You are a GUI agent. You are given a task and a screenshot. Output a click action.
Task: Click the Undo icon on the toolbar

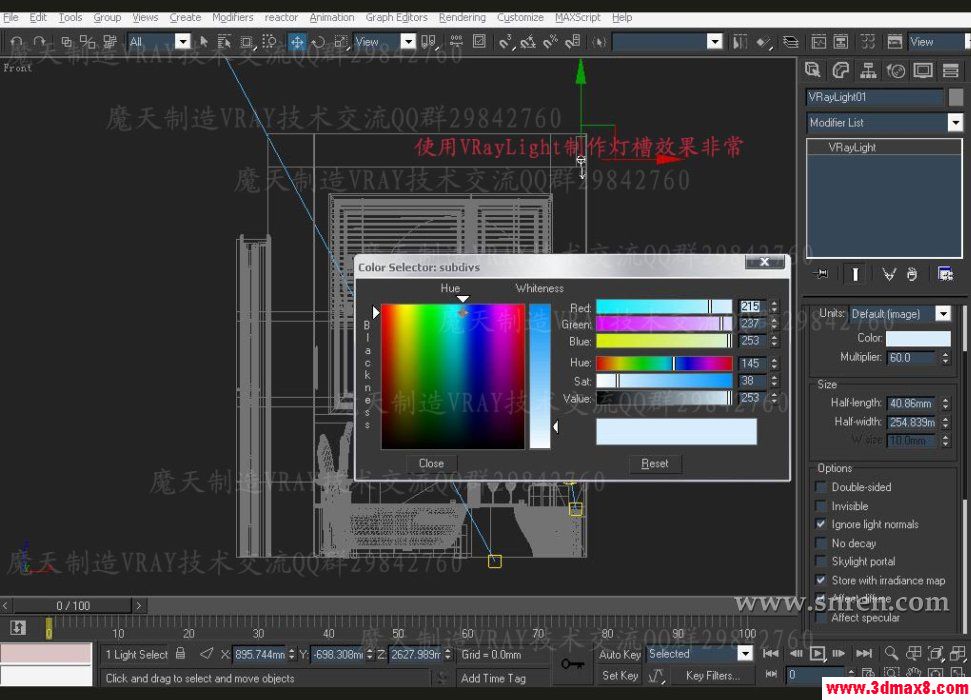click(18, 42)
